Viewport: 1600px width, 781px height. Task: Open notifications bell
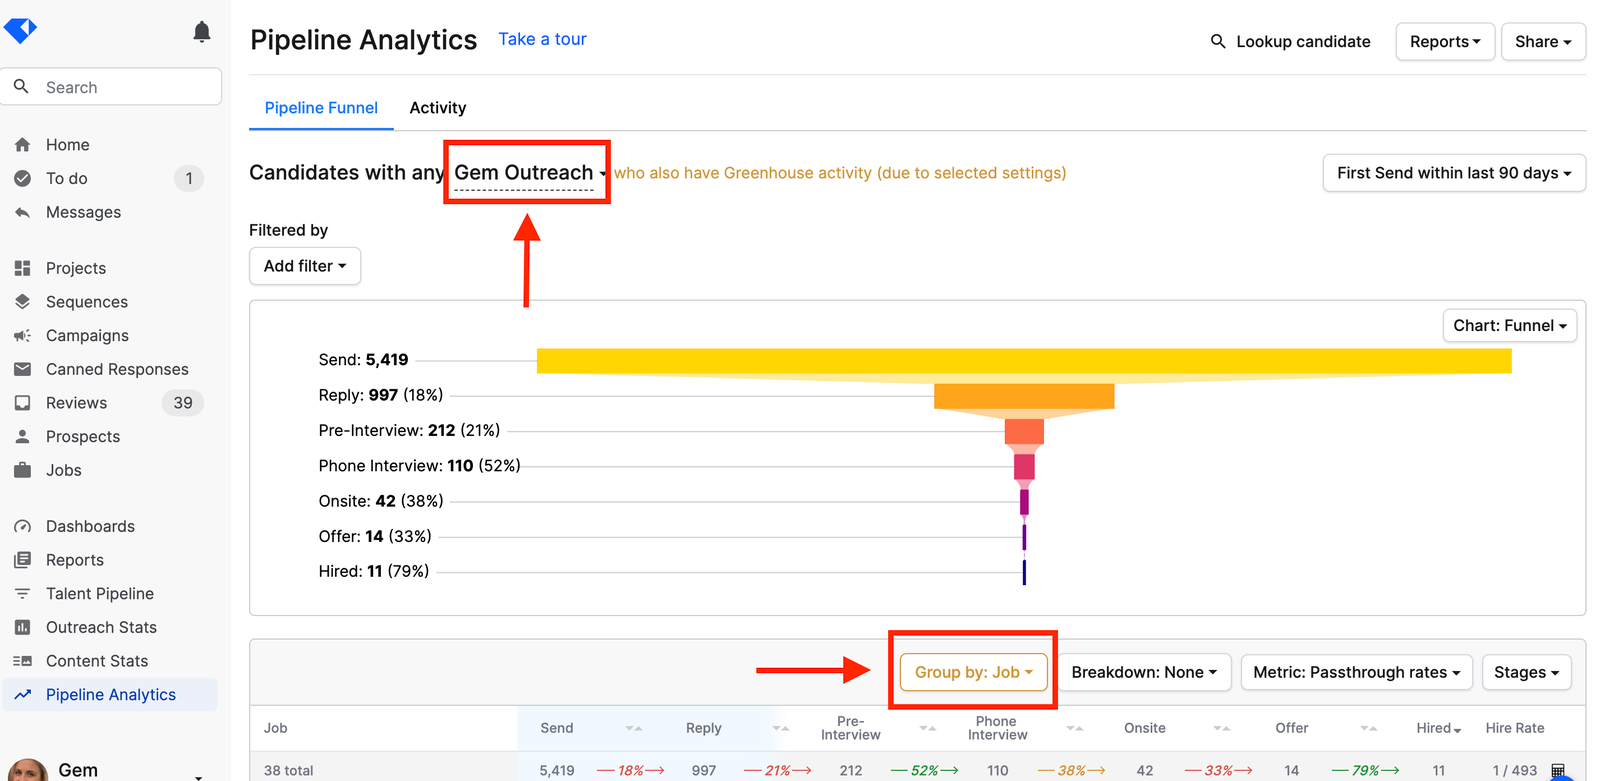pos(202,32)
